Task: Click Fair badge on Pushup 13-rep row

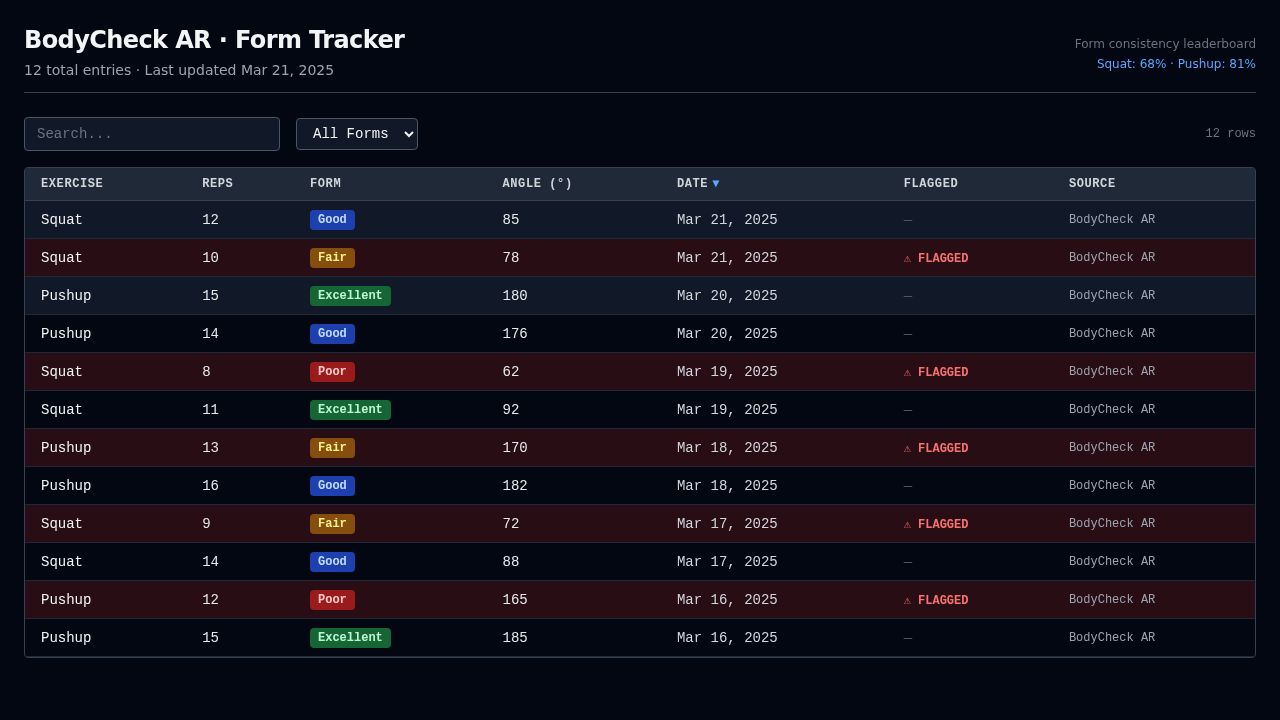Action: tap(332, 448)
